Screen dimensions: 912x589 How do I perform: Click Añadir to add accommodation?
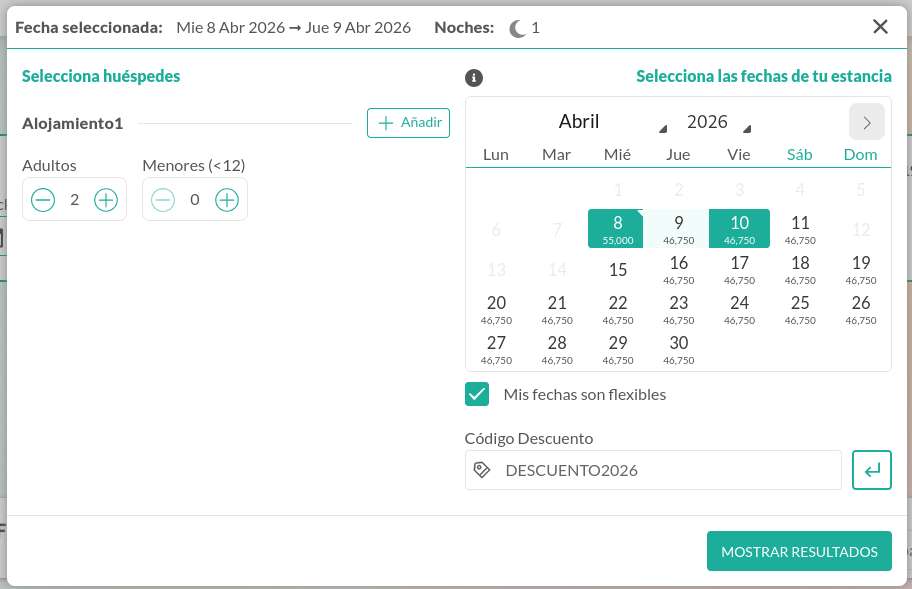click(408, 122)
